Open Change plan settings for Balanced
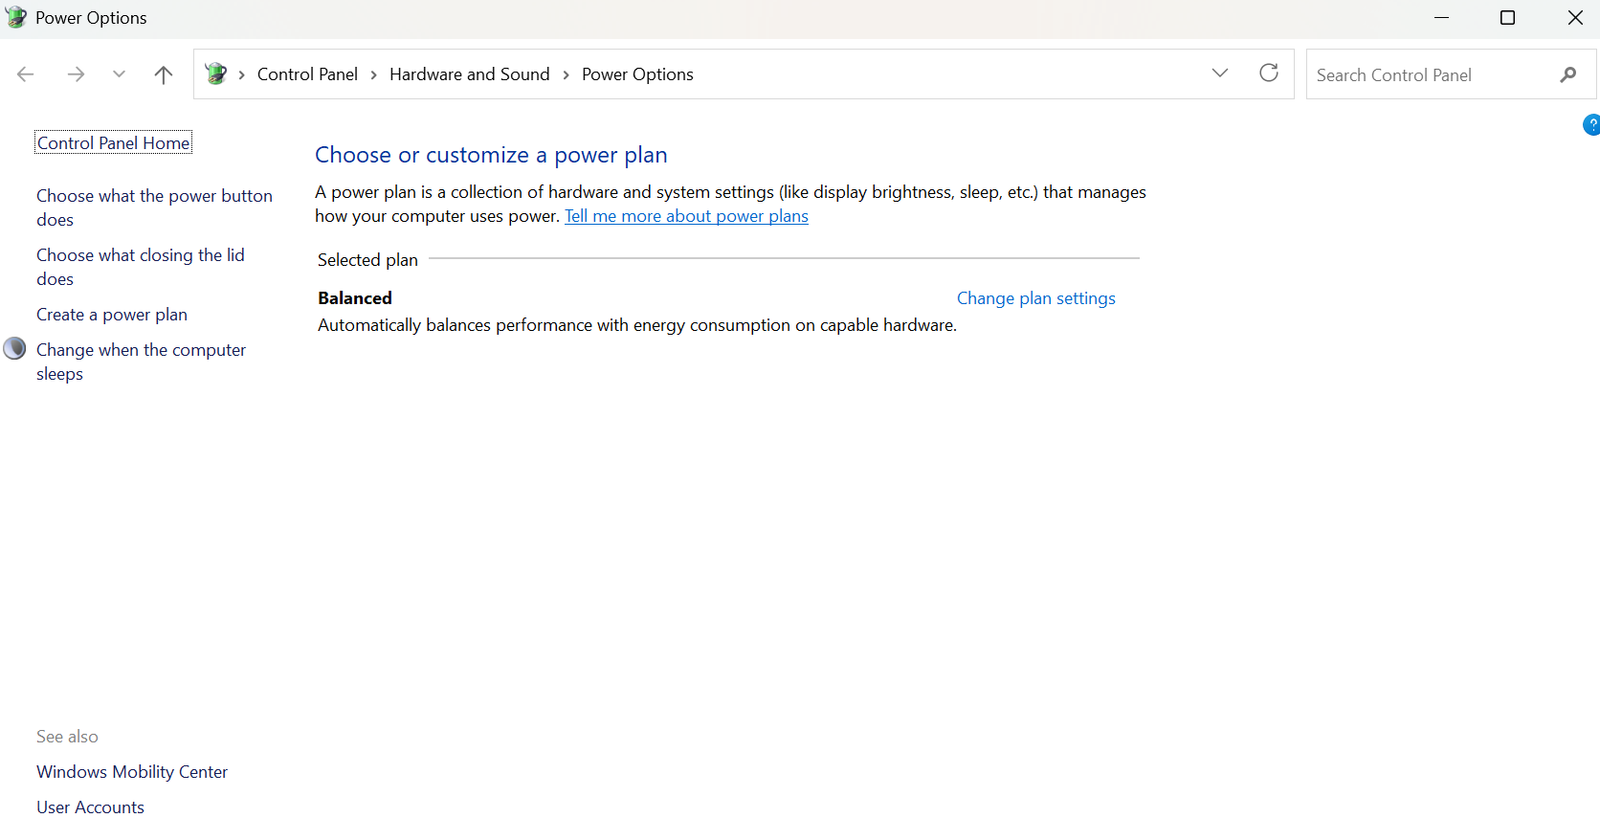The height and width of the screenshot is (836, 1600). click(x=1035, y=298)
